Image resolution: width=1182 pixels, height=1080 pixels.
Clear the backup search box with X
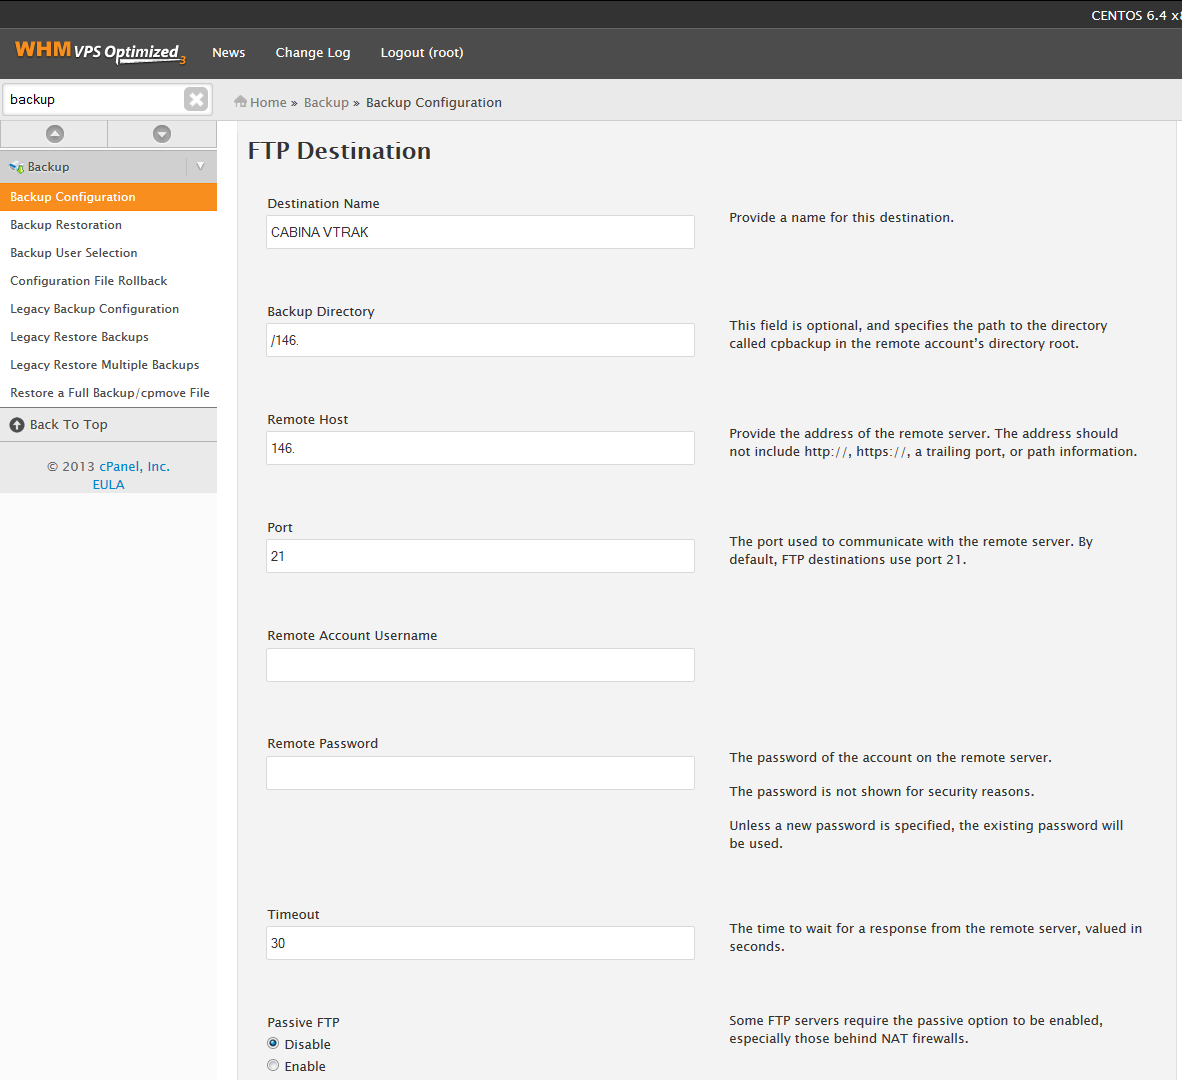pos(196,99)
